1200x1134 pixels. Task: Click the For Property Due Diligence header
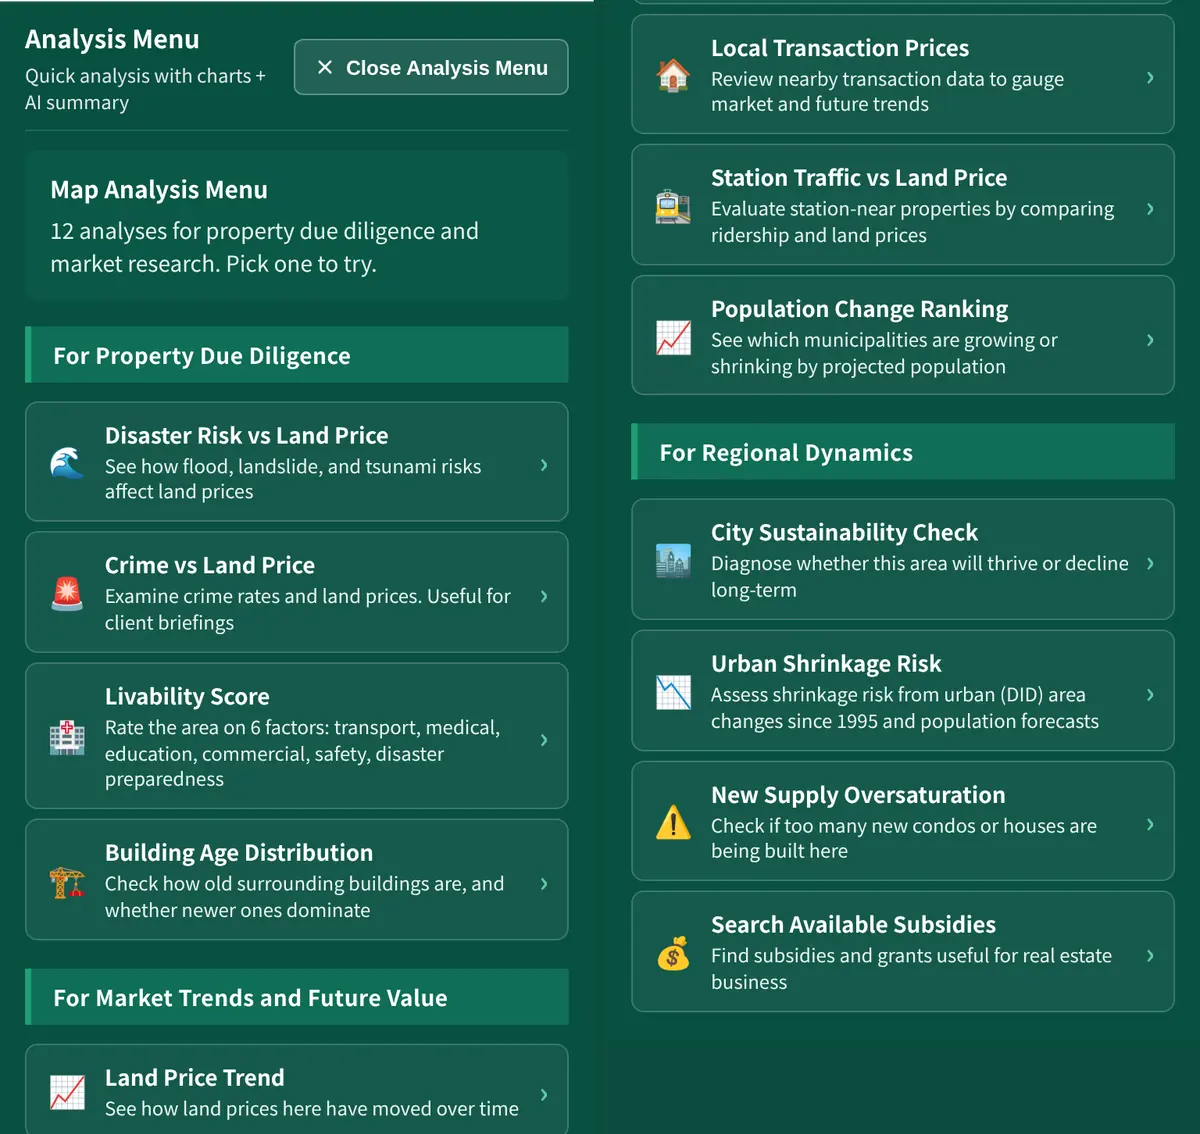click(297, 355)
